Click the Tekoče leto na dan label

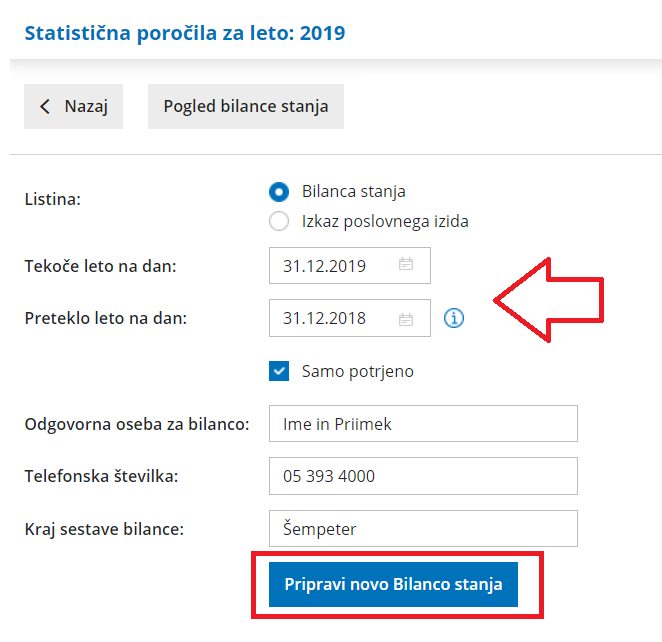coord(100,266)
